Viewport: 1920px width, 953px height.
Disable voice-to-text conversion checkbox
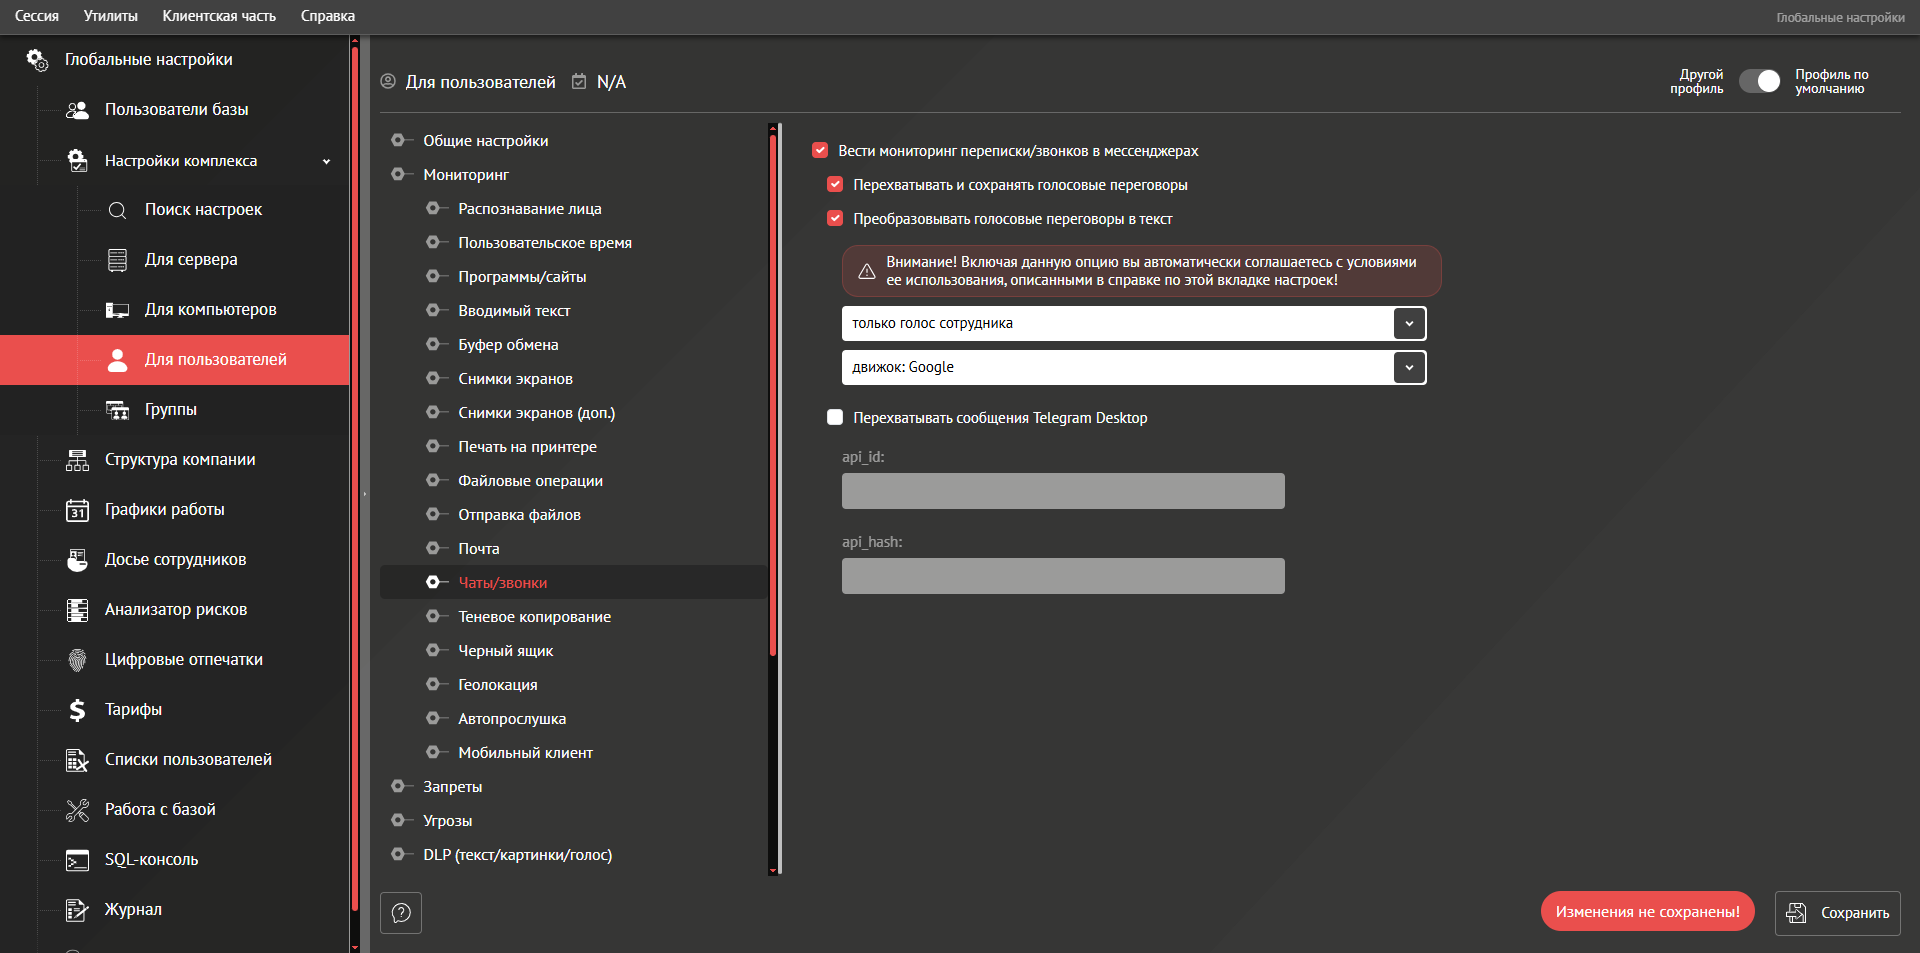835,219
